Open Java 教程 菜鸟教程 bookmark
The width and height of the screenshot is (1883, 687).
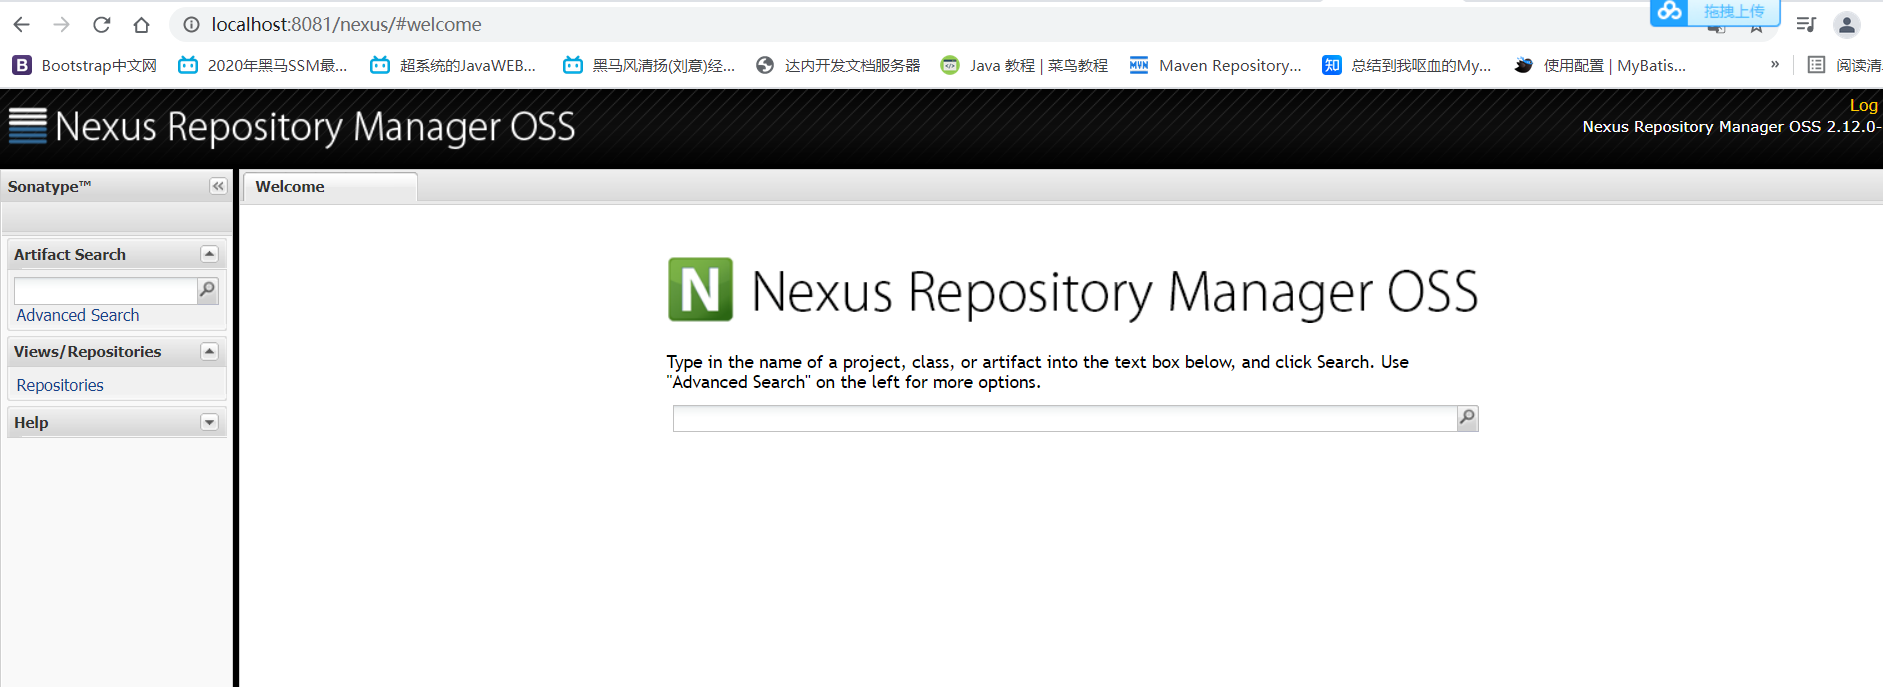click(x=1024, y=65)
